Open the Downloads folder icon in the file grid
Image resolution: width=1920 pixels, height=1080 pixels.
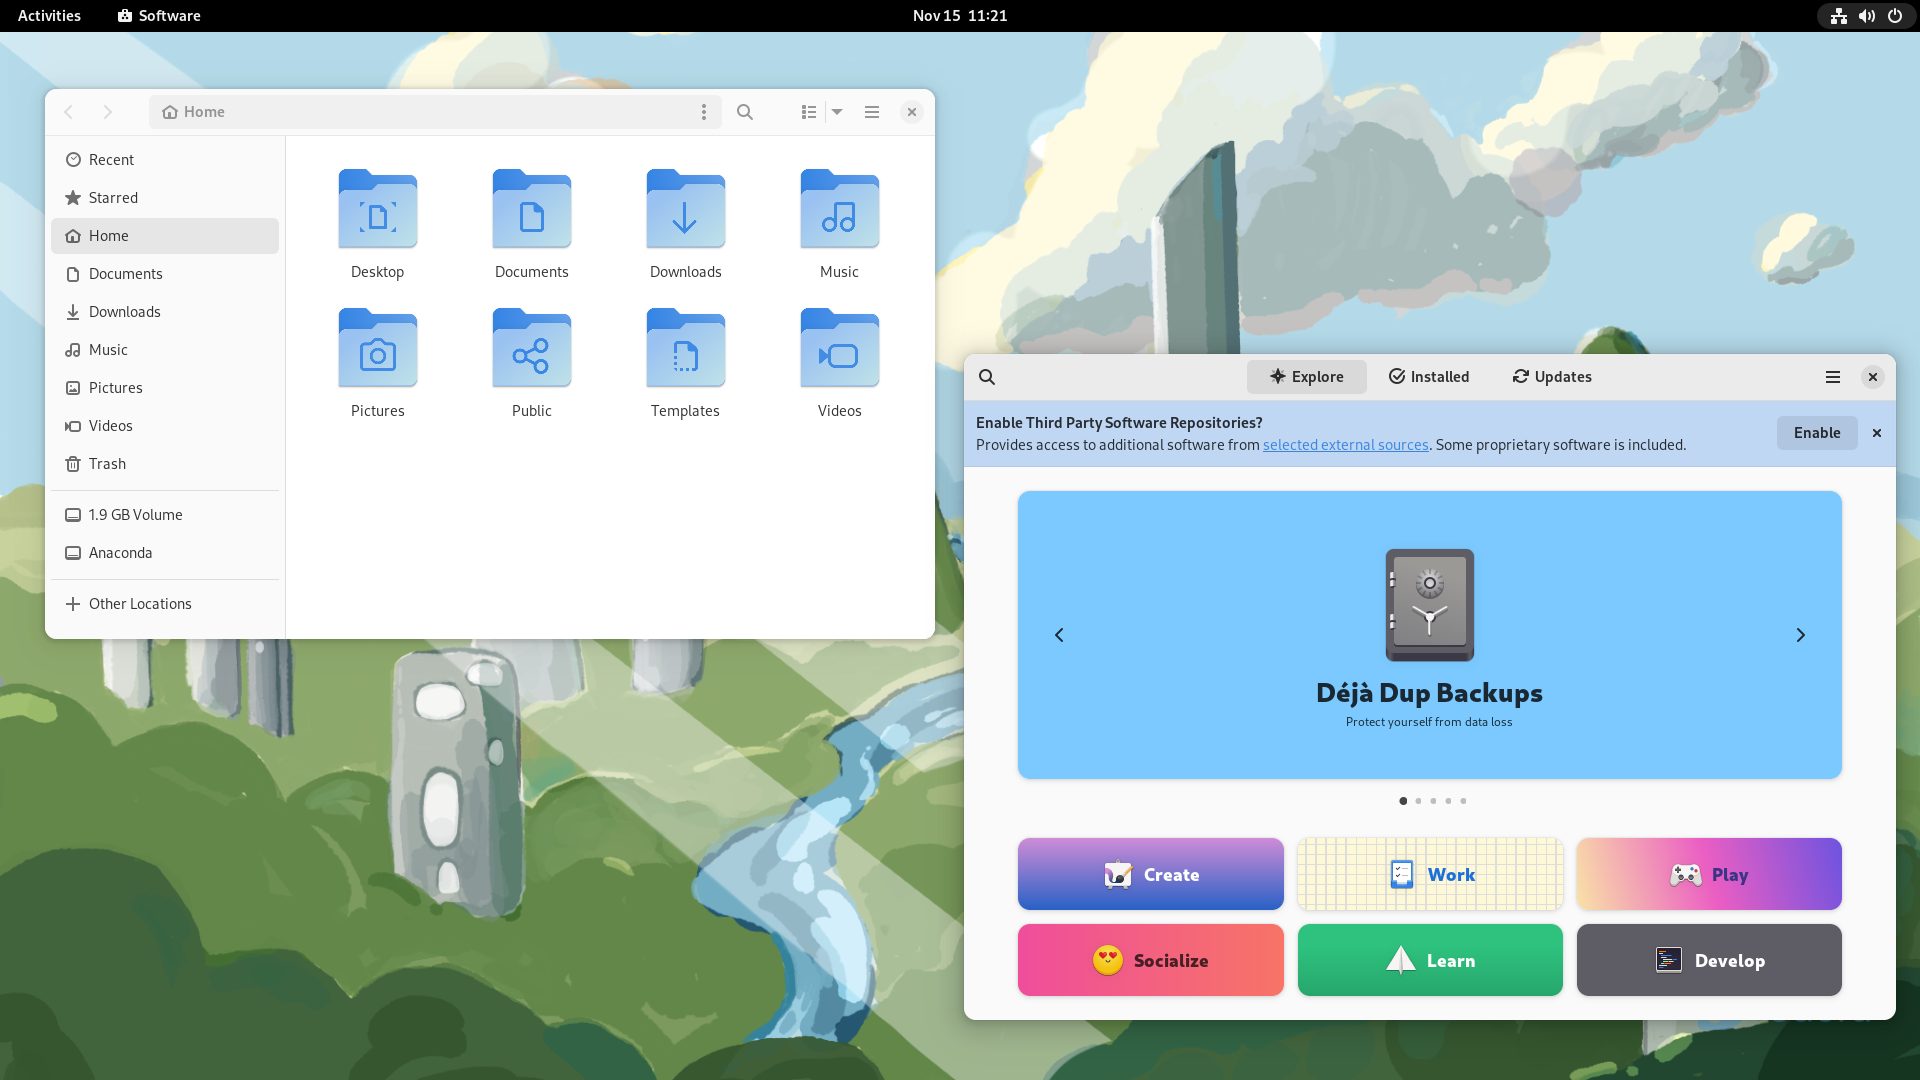pos(686,209)
